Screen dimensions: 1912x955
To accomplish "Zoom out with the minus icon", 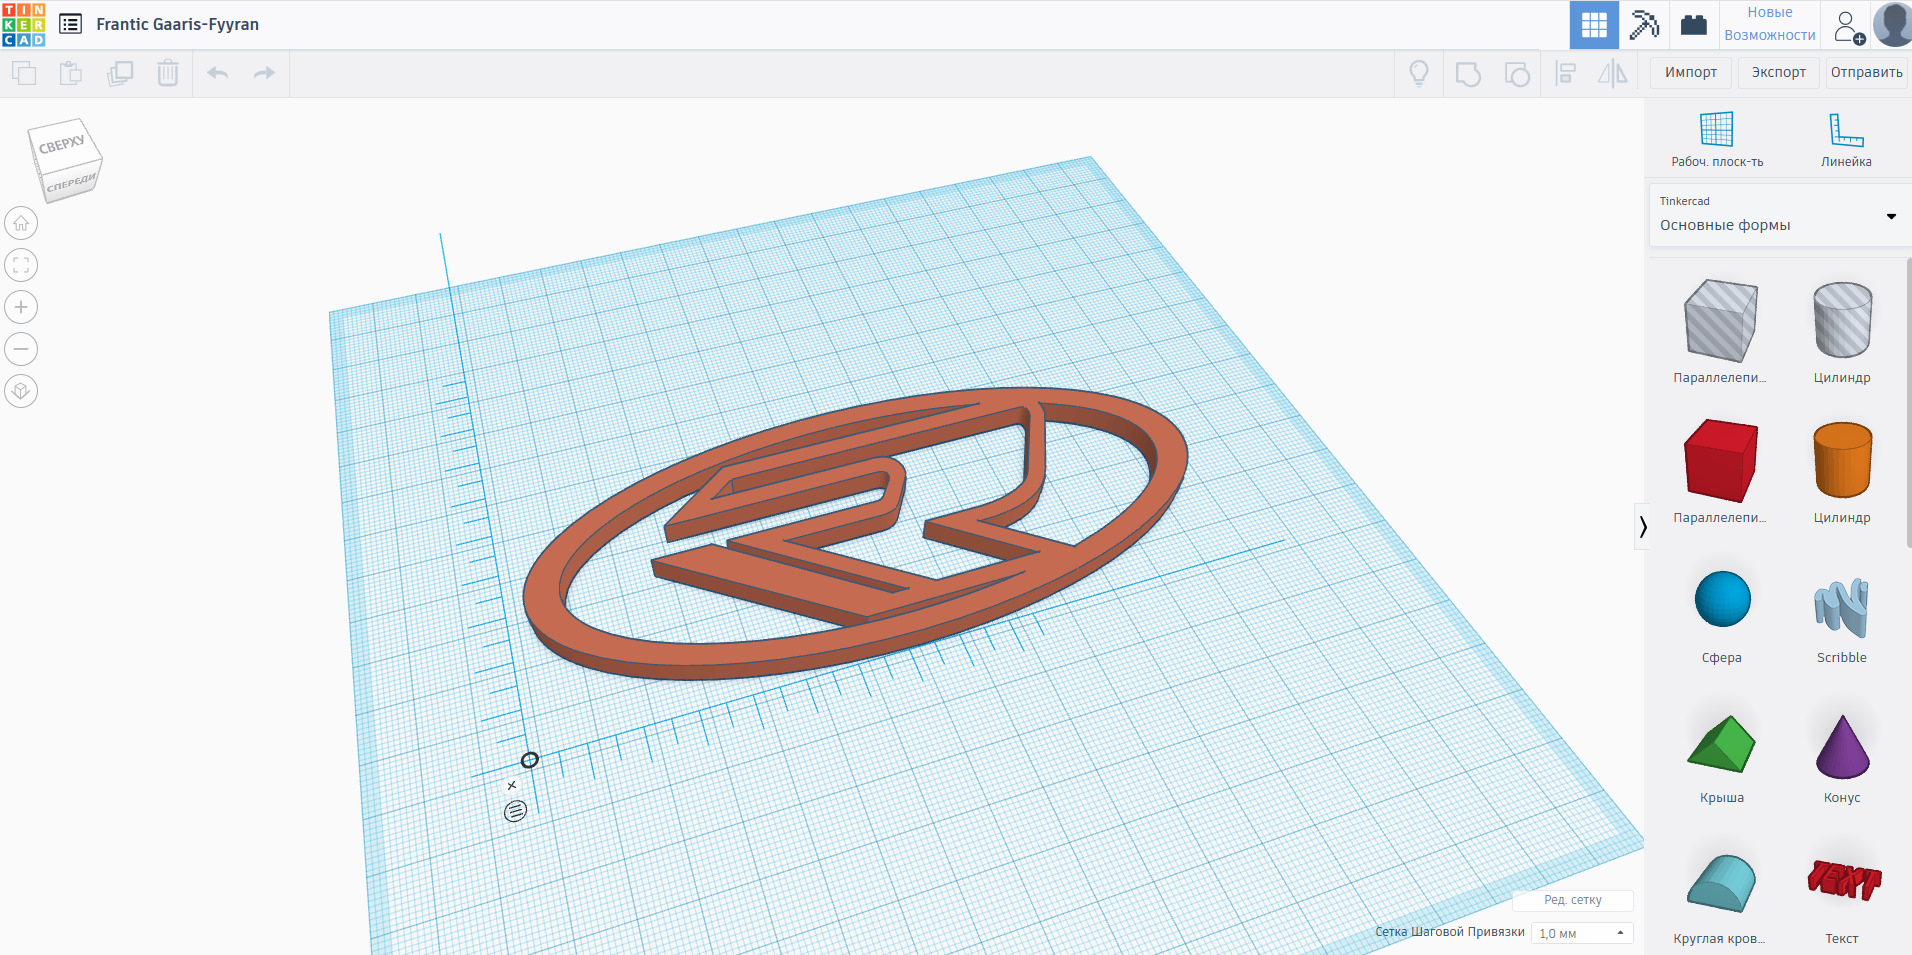I will pyautogui.click(x=21, y=349).
